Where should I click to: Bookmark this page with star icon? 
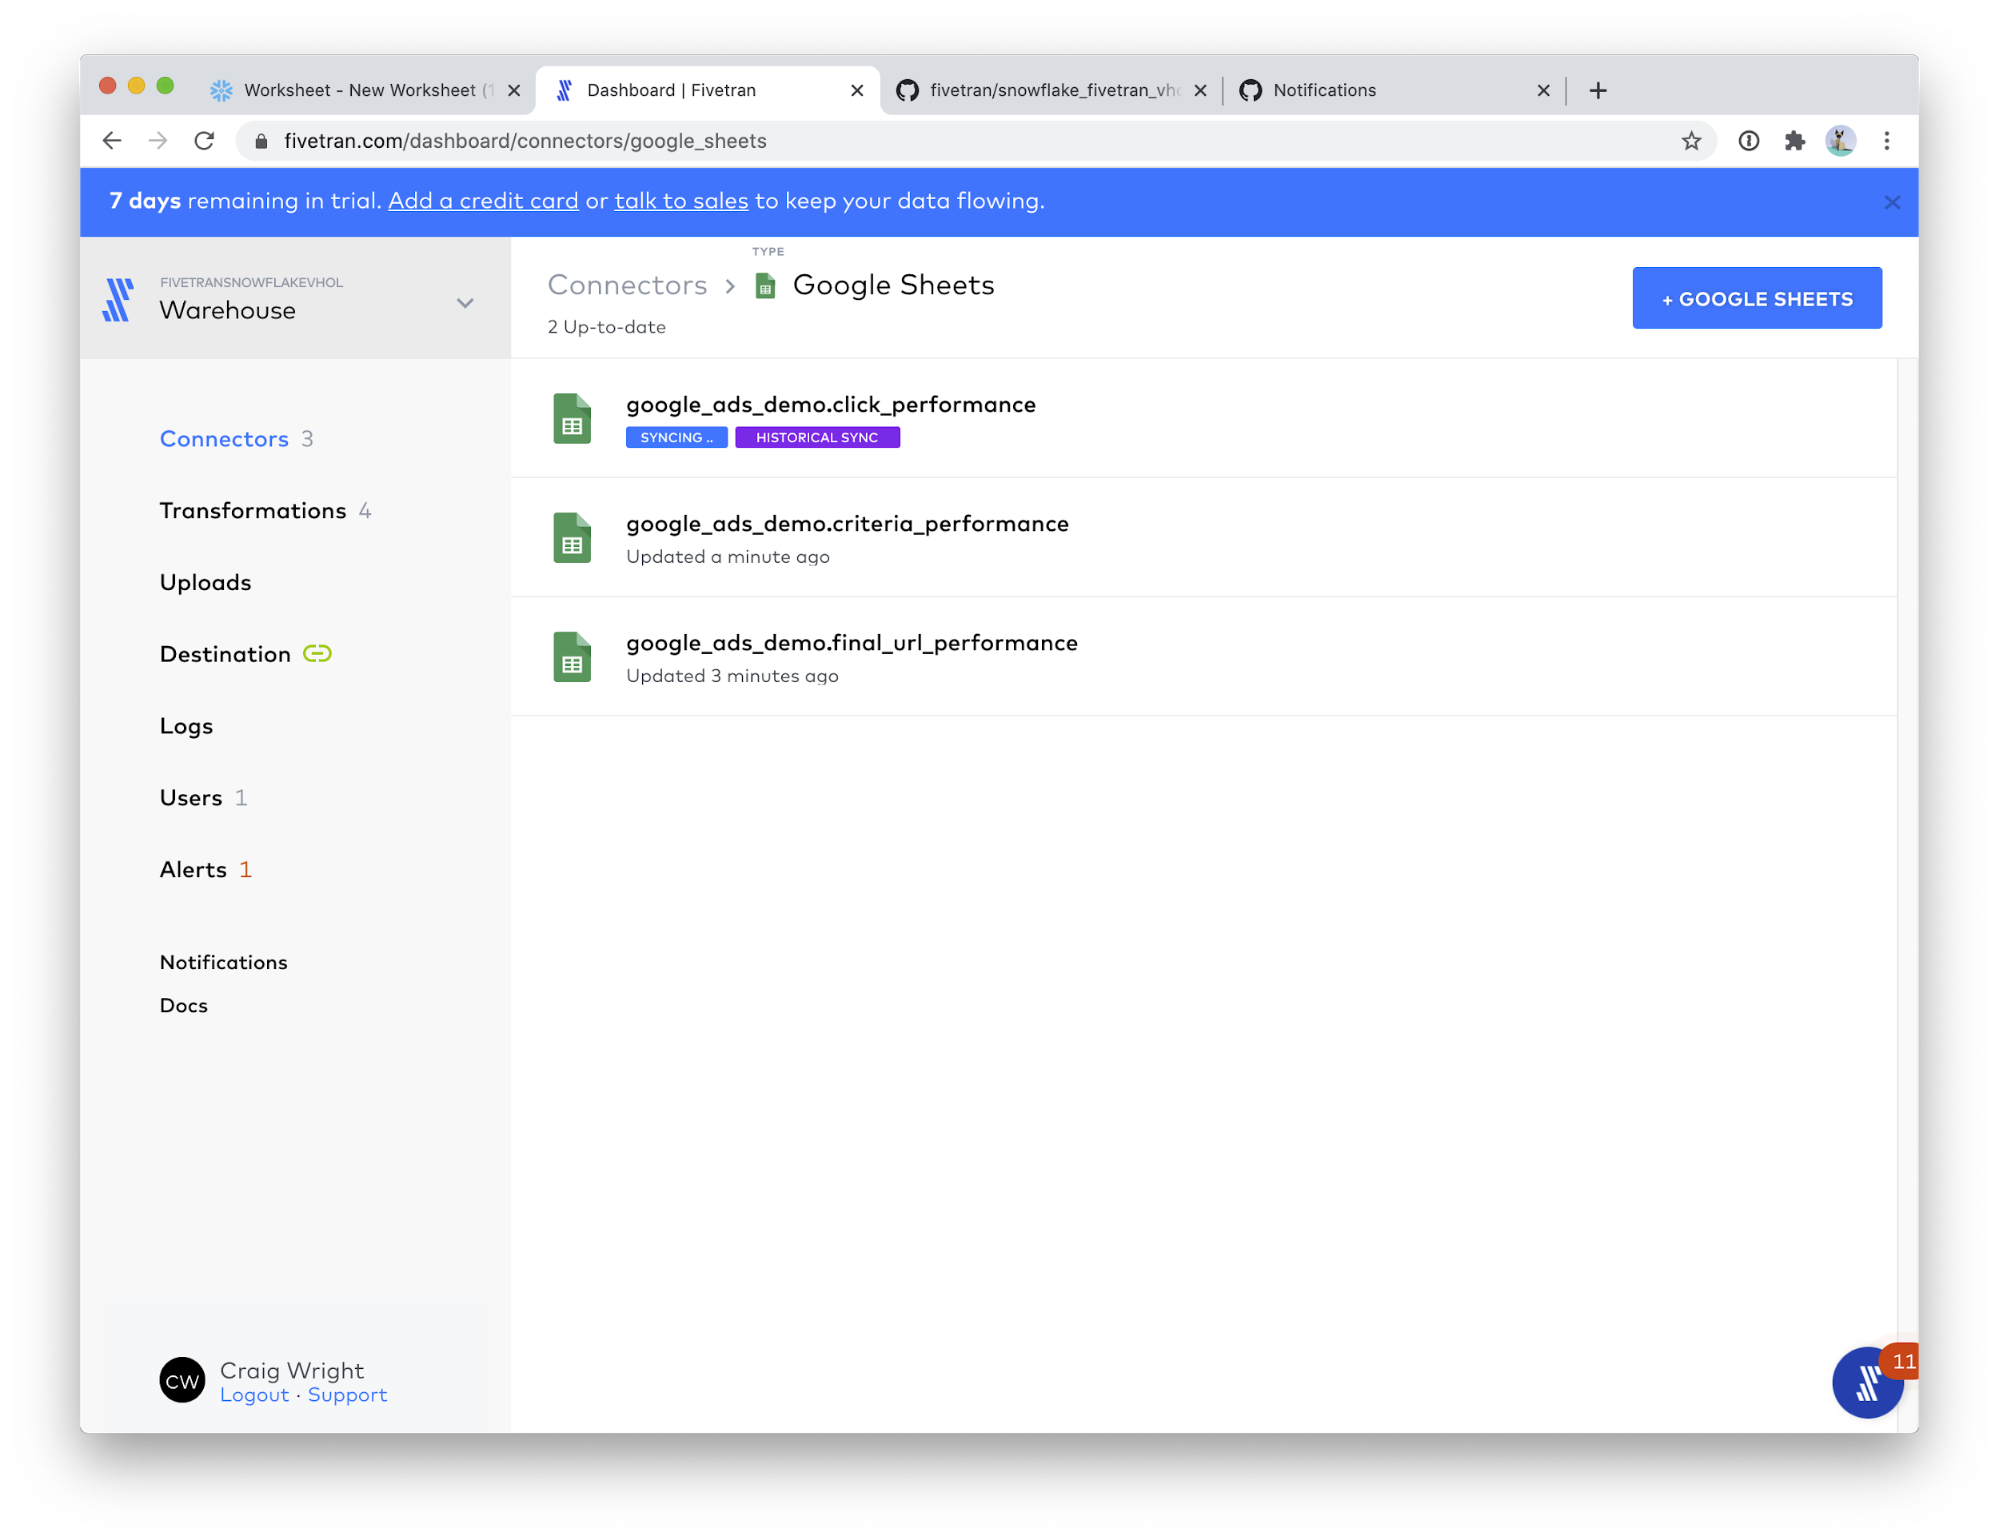pos(1691,141)
